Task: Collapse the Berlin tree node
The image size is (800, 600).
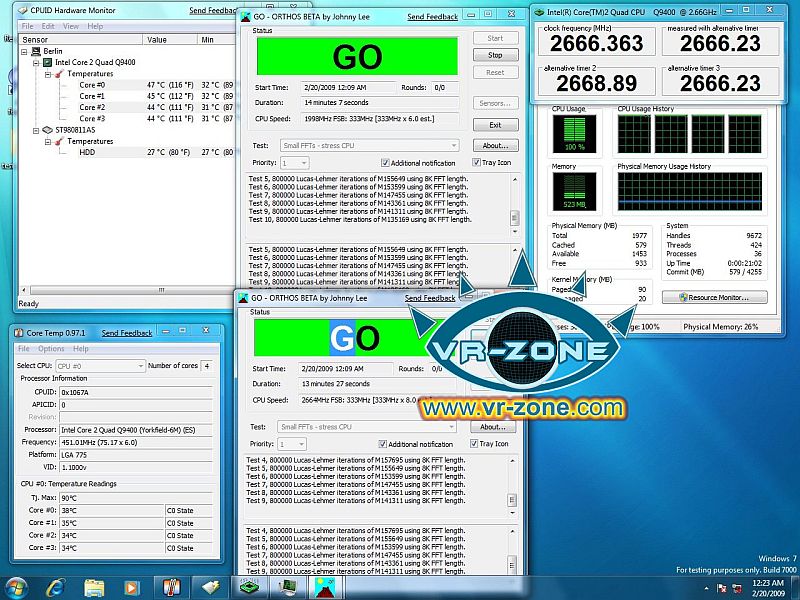Action: pos(24,49)
